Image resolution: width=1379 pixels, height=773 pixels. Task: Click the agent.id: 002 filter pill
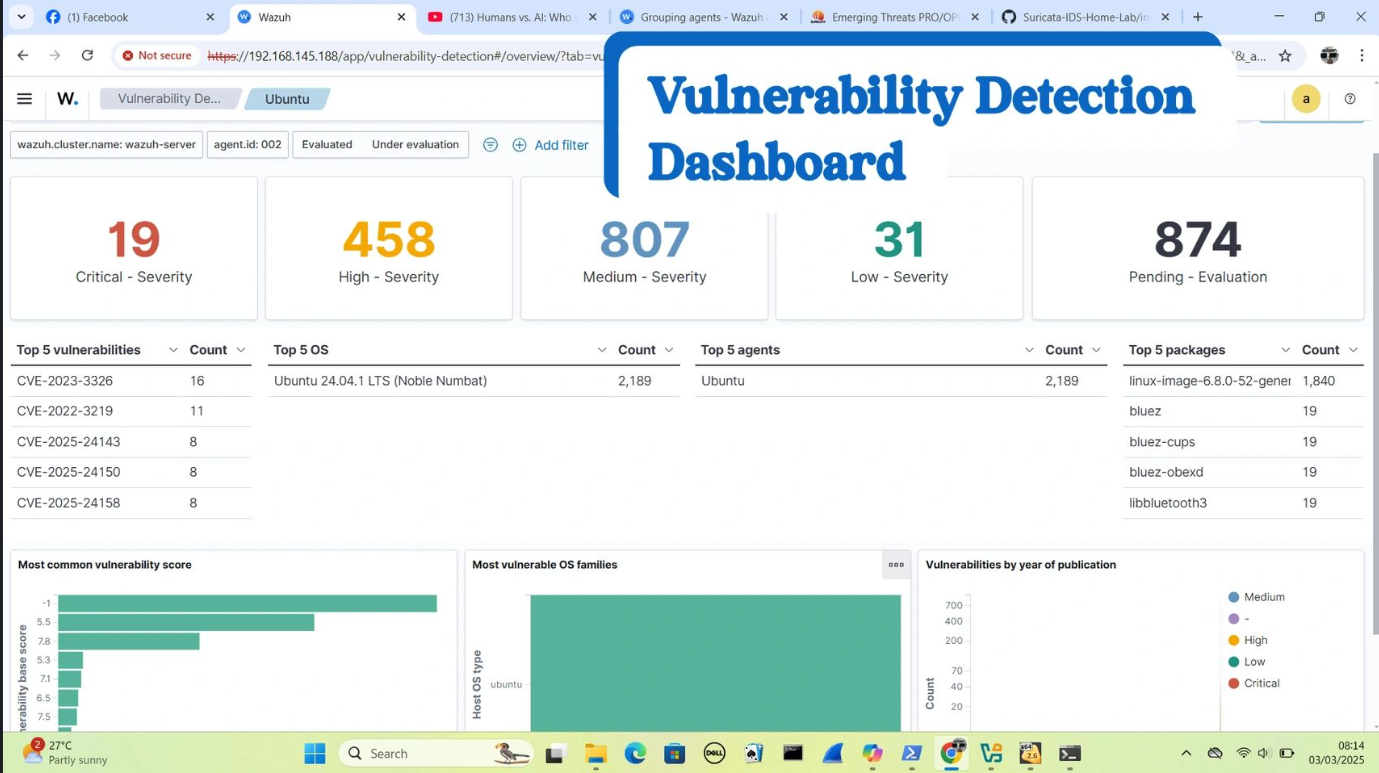click(248, 145)
